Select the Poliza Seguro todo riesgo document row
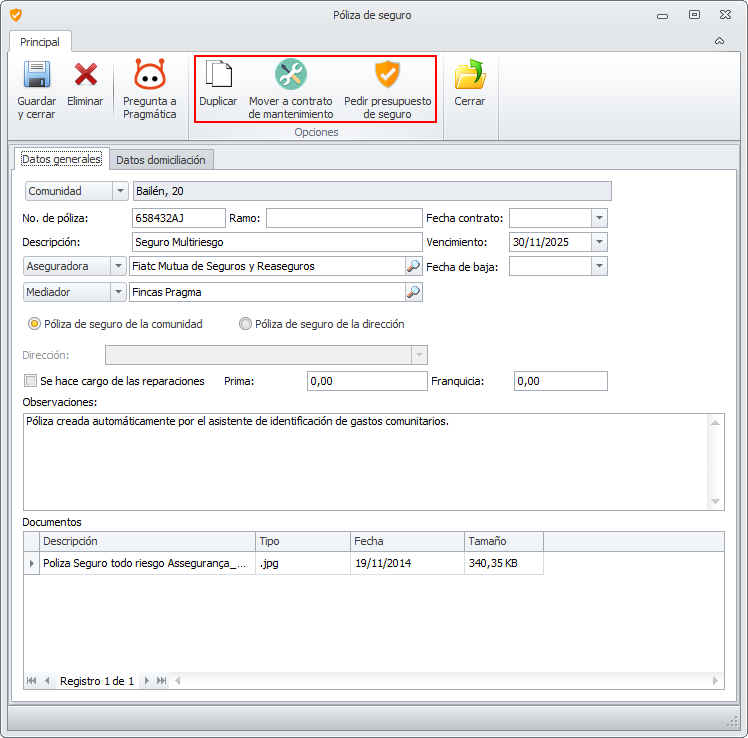The width and height of the screenshot is (748, 738). [x=144, y=564]
